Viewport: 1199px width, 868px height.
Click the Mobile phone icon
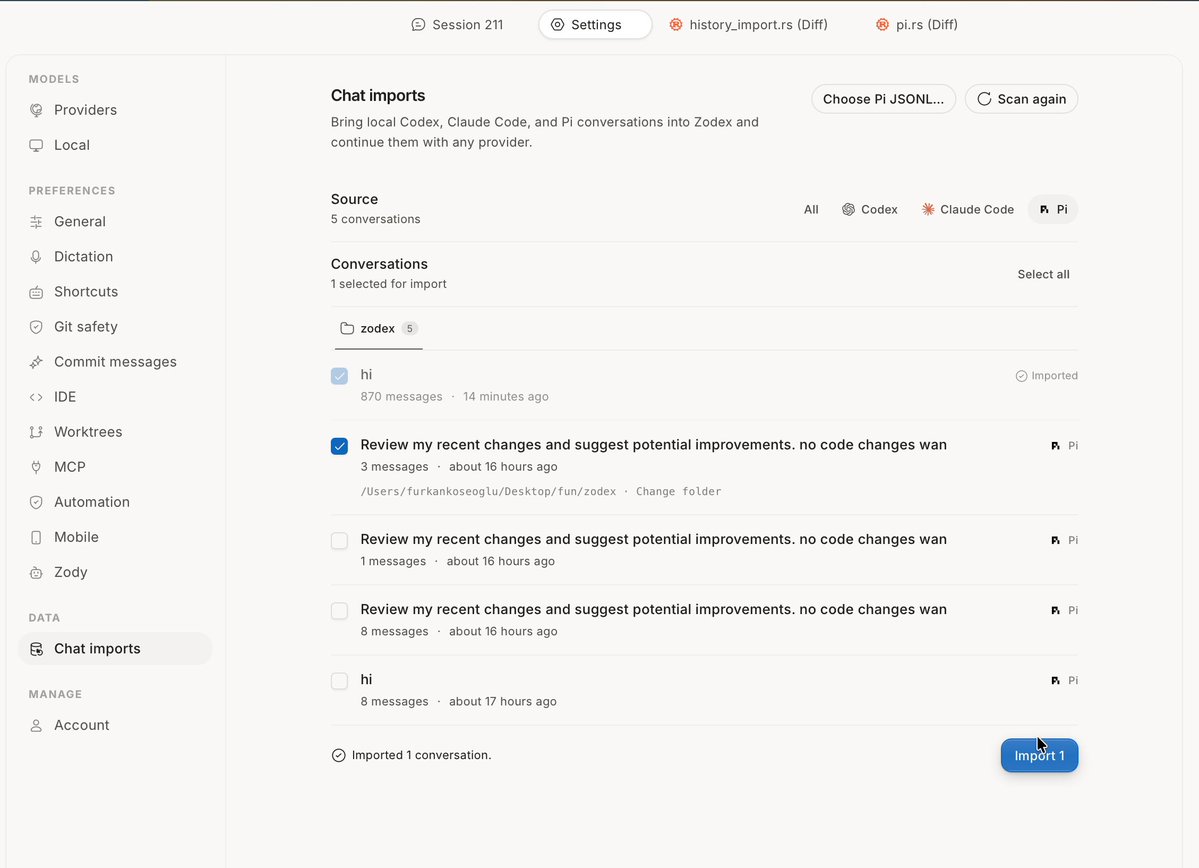click(x=36, y=538)
